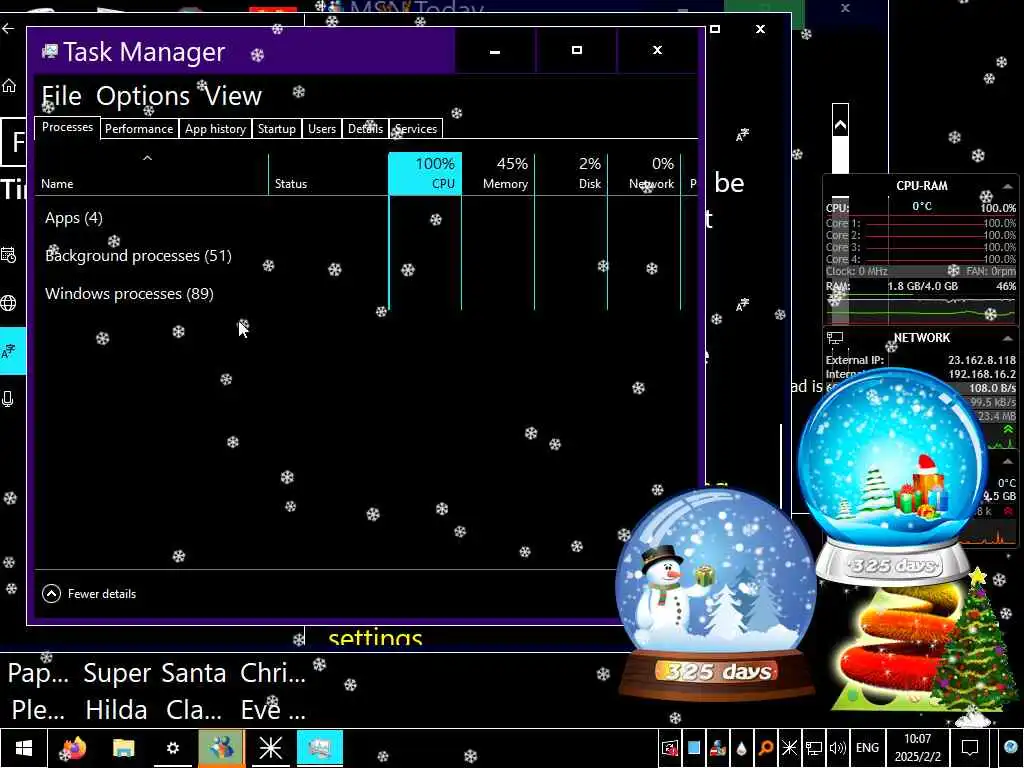This screenshot has height=768, width=1024.
Task: Toggle the sort direction arrow above Name
Action: pyautogui.click(x=148, y=158)
